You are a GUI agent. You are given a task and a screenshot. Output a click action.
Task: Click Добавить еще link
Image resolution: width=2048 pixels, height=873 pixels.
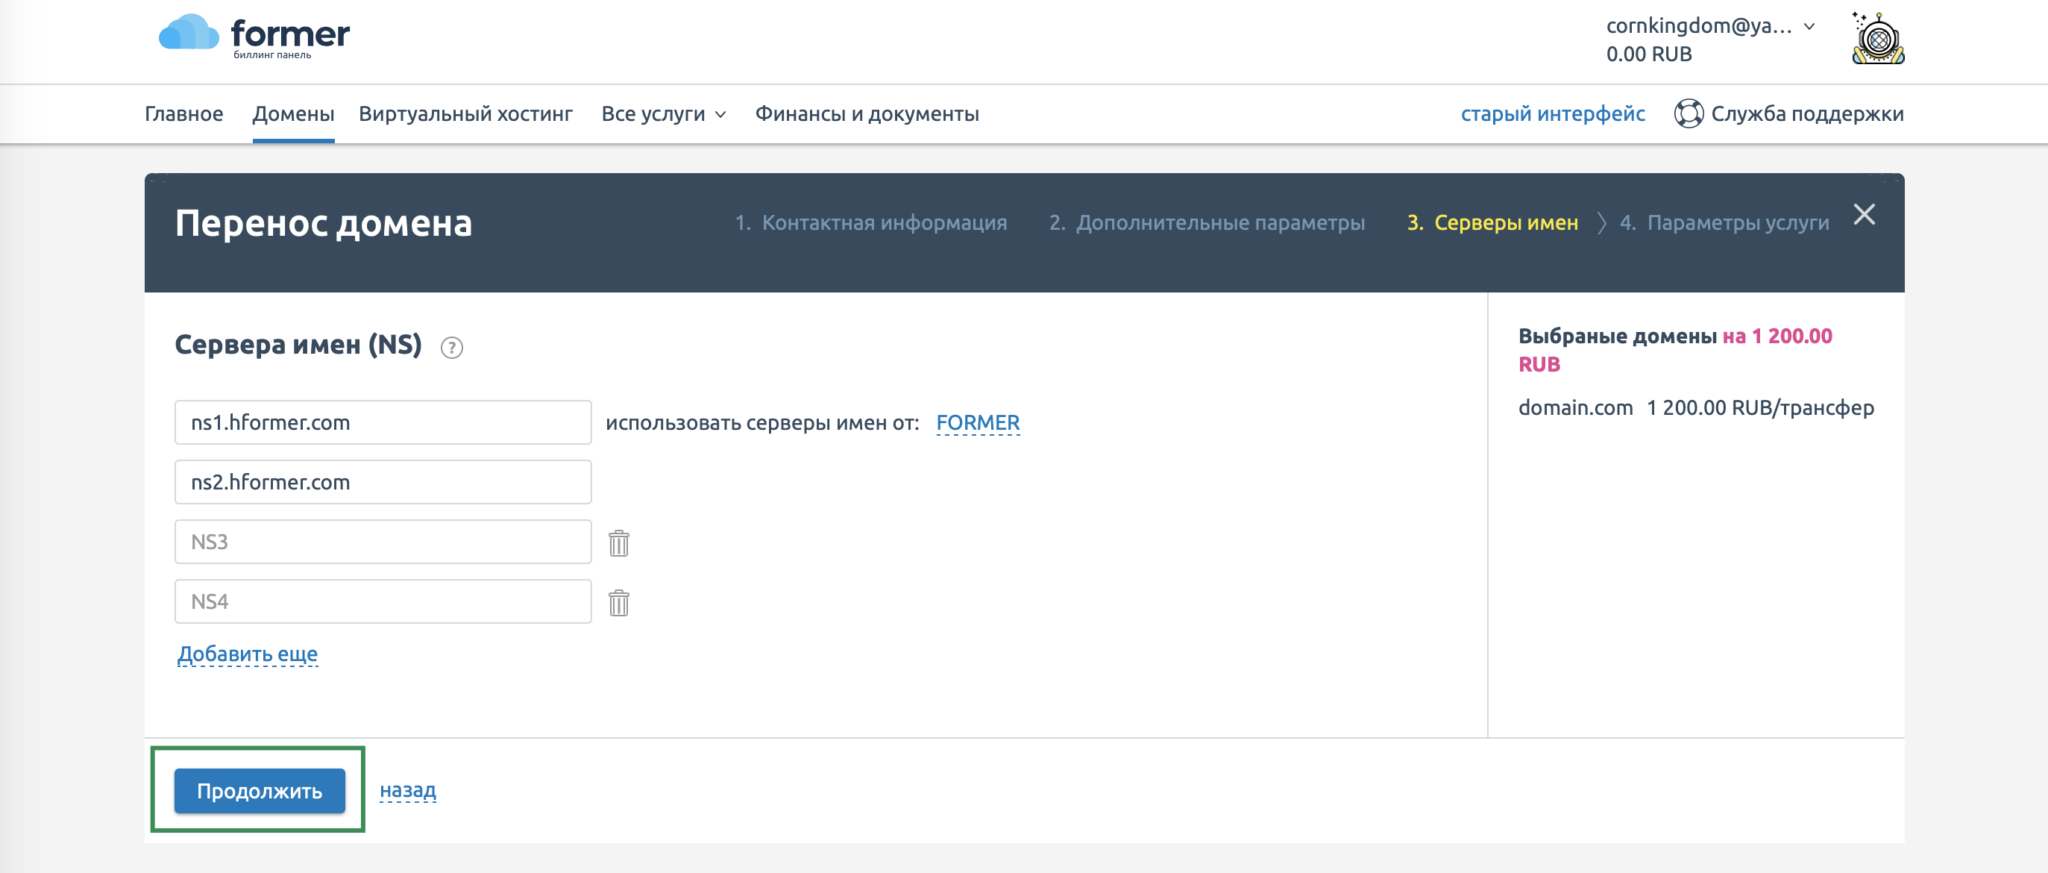click(248, 654)
